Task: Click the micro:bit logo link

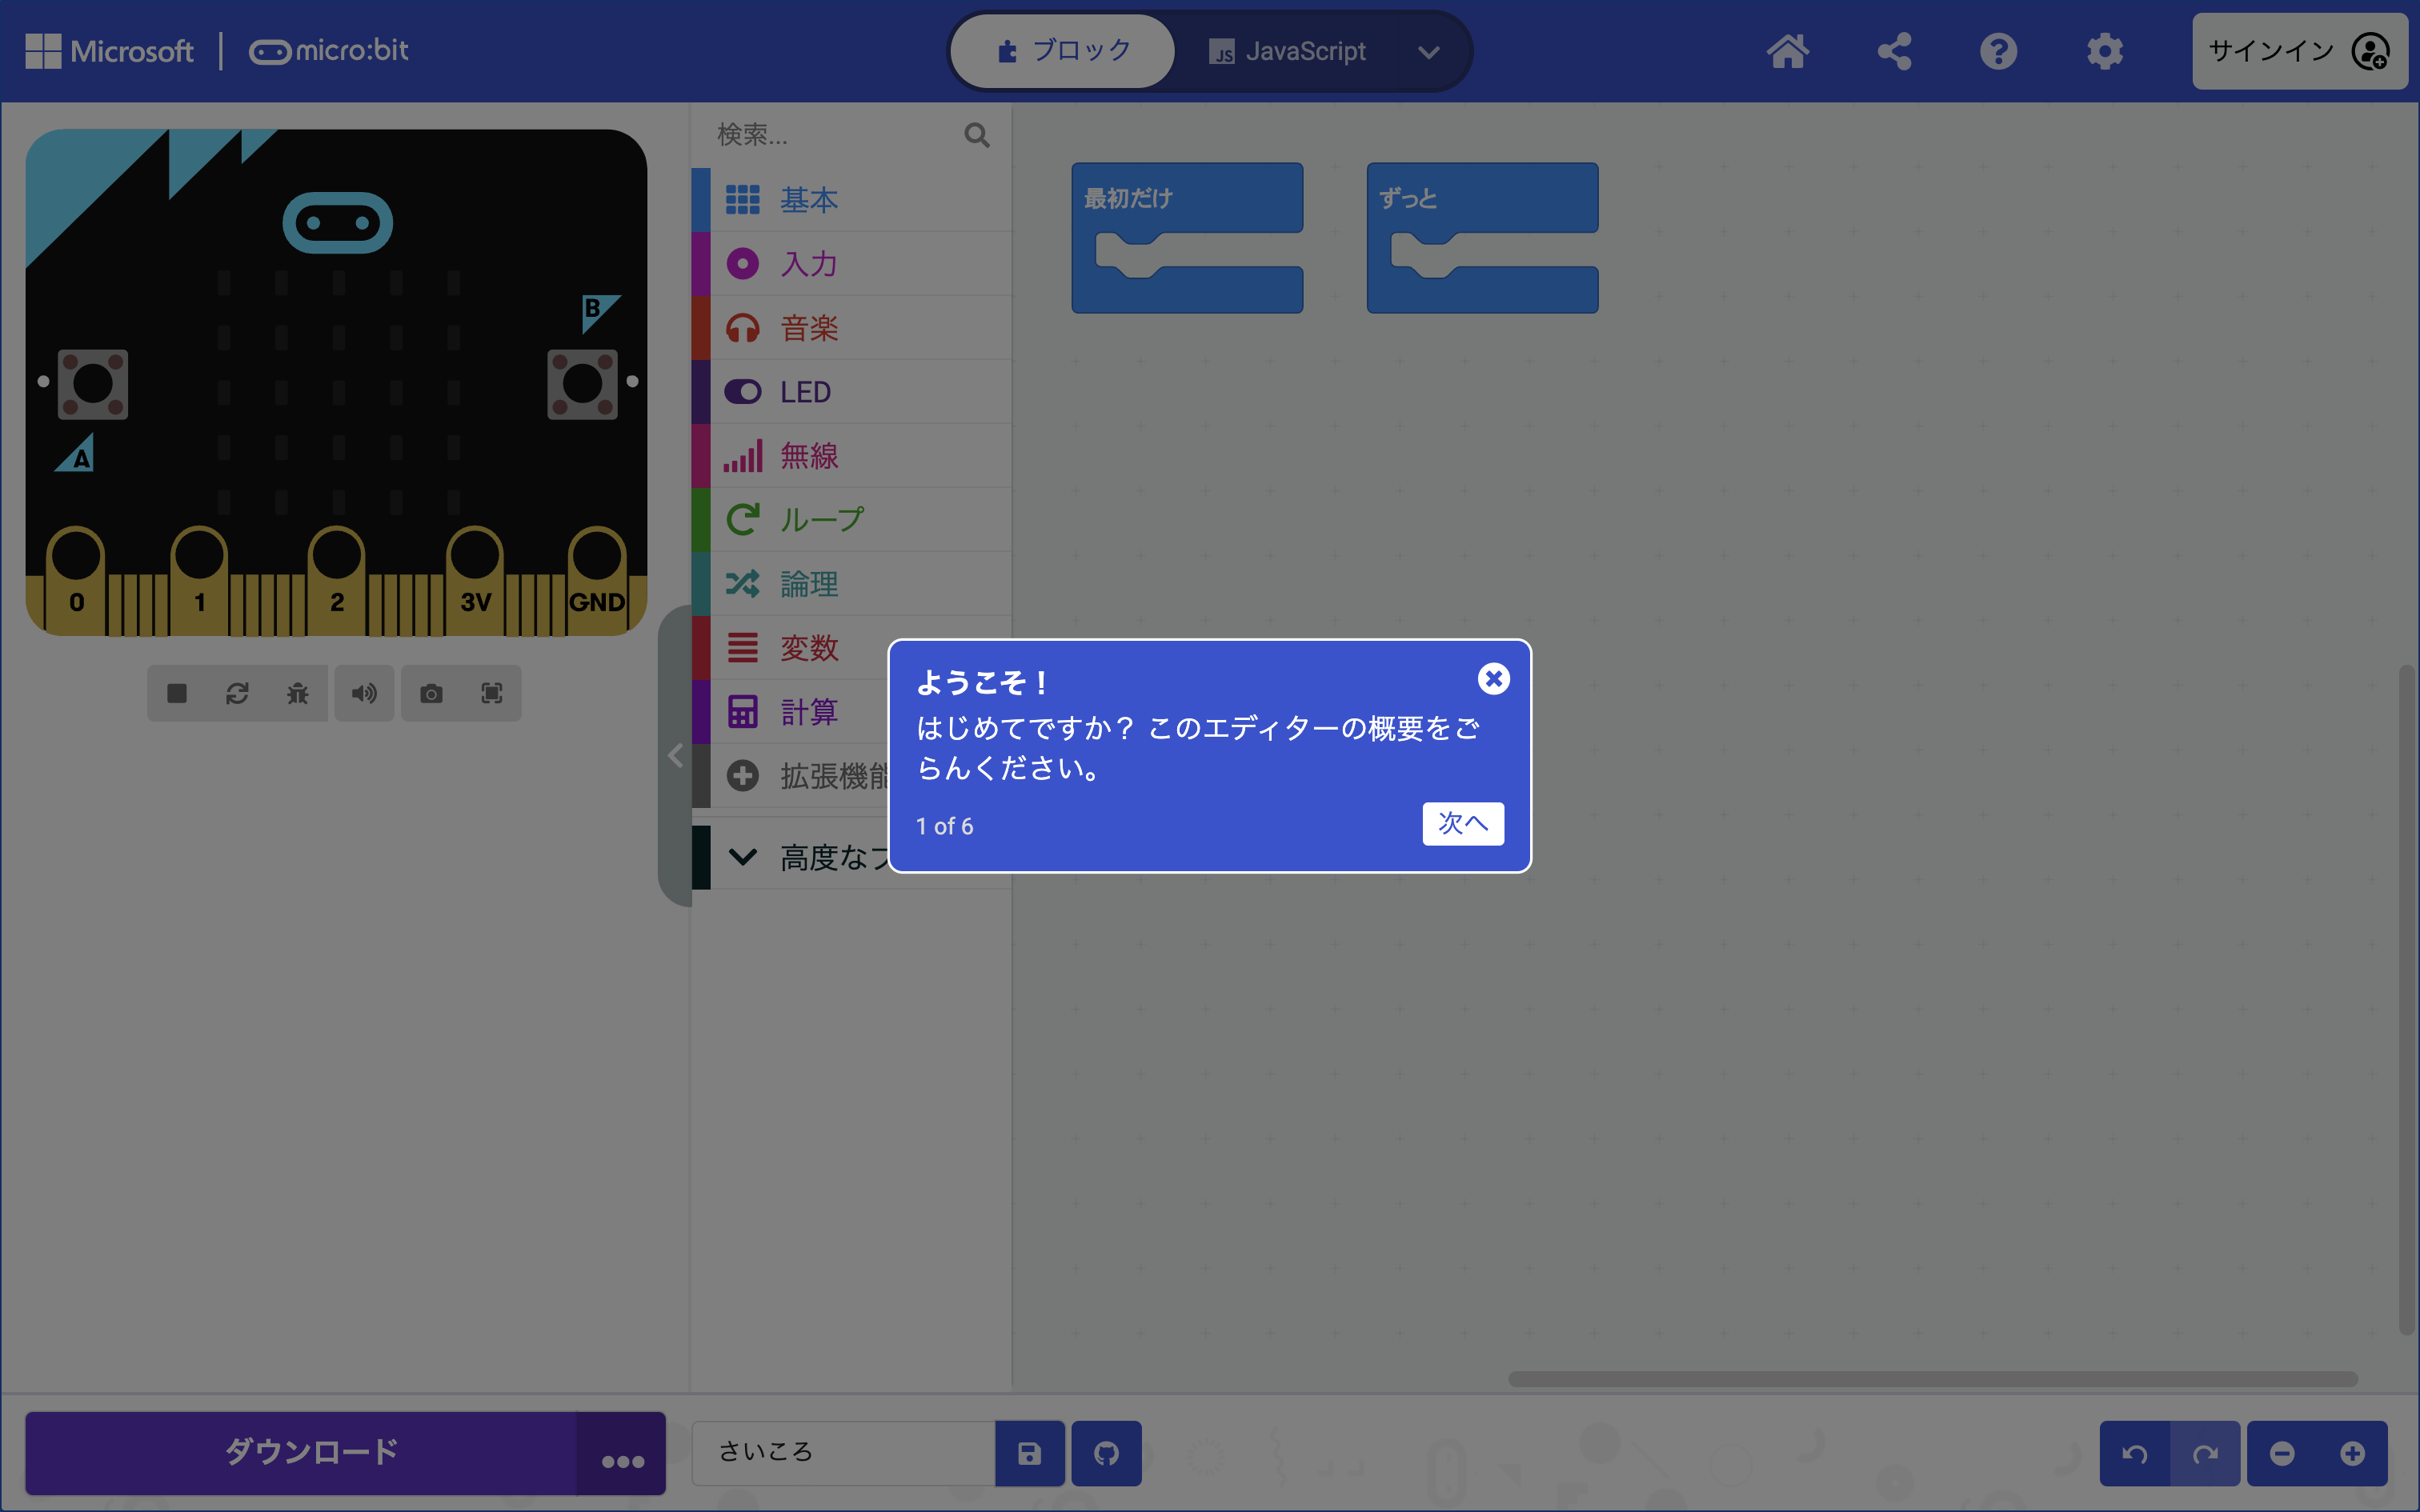Action: (x=329, y=51)
